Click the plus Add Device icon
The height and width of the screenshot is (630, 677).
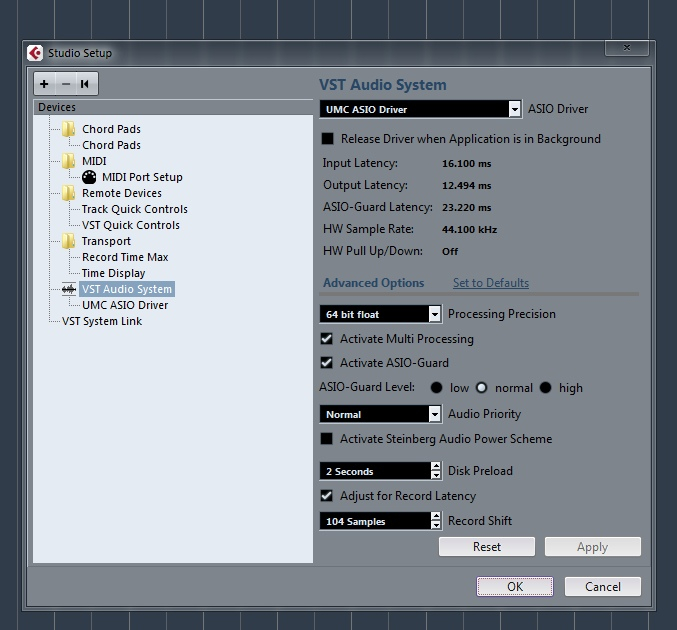[x=44, y=84]
